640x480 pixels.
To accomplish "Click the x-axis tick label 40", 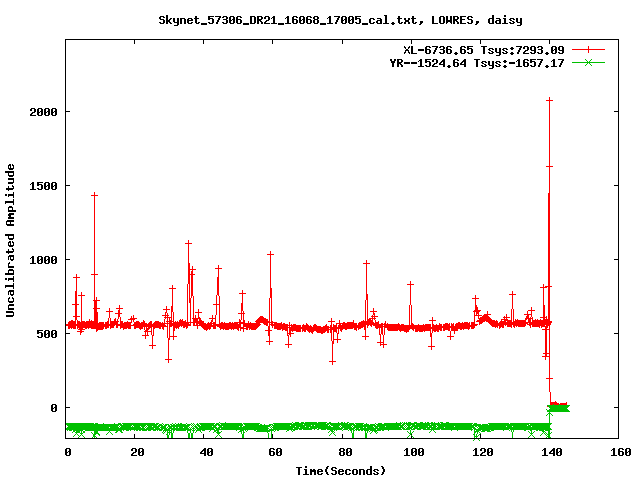I will pyautogui.click(x=207, y=452).
